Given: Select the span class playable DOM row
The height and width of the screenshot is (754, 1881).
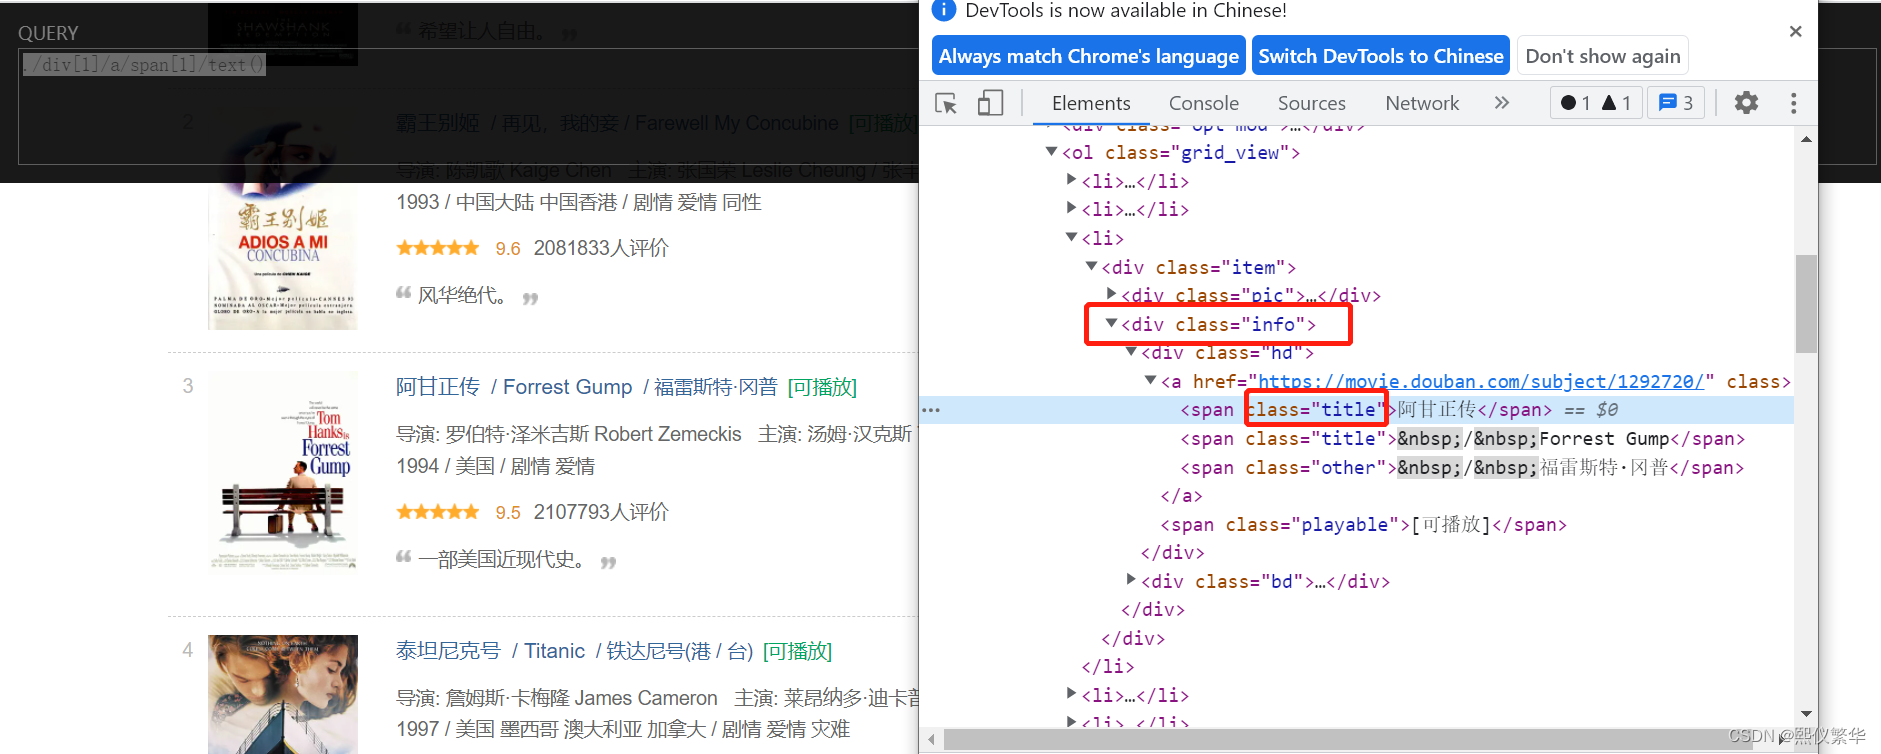Looking at the screenshot, I should click(1357, 525).
